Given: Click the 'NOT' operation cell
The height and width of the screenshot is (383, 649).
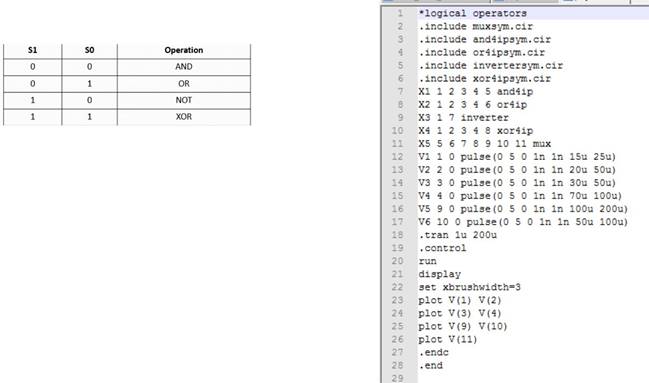Looking at the screenshot, I should [x=184, y=100].
